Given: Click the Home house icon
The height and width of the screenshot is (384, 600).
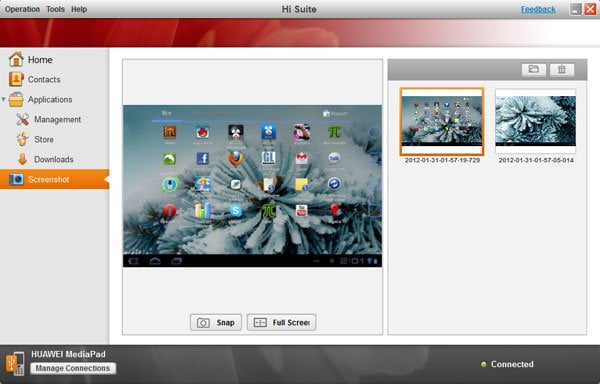Looking at the screenshot, I should point(16,59).
